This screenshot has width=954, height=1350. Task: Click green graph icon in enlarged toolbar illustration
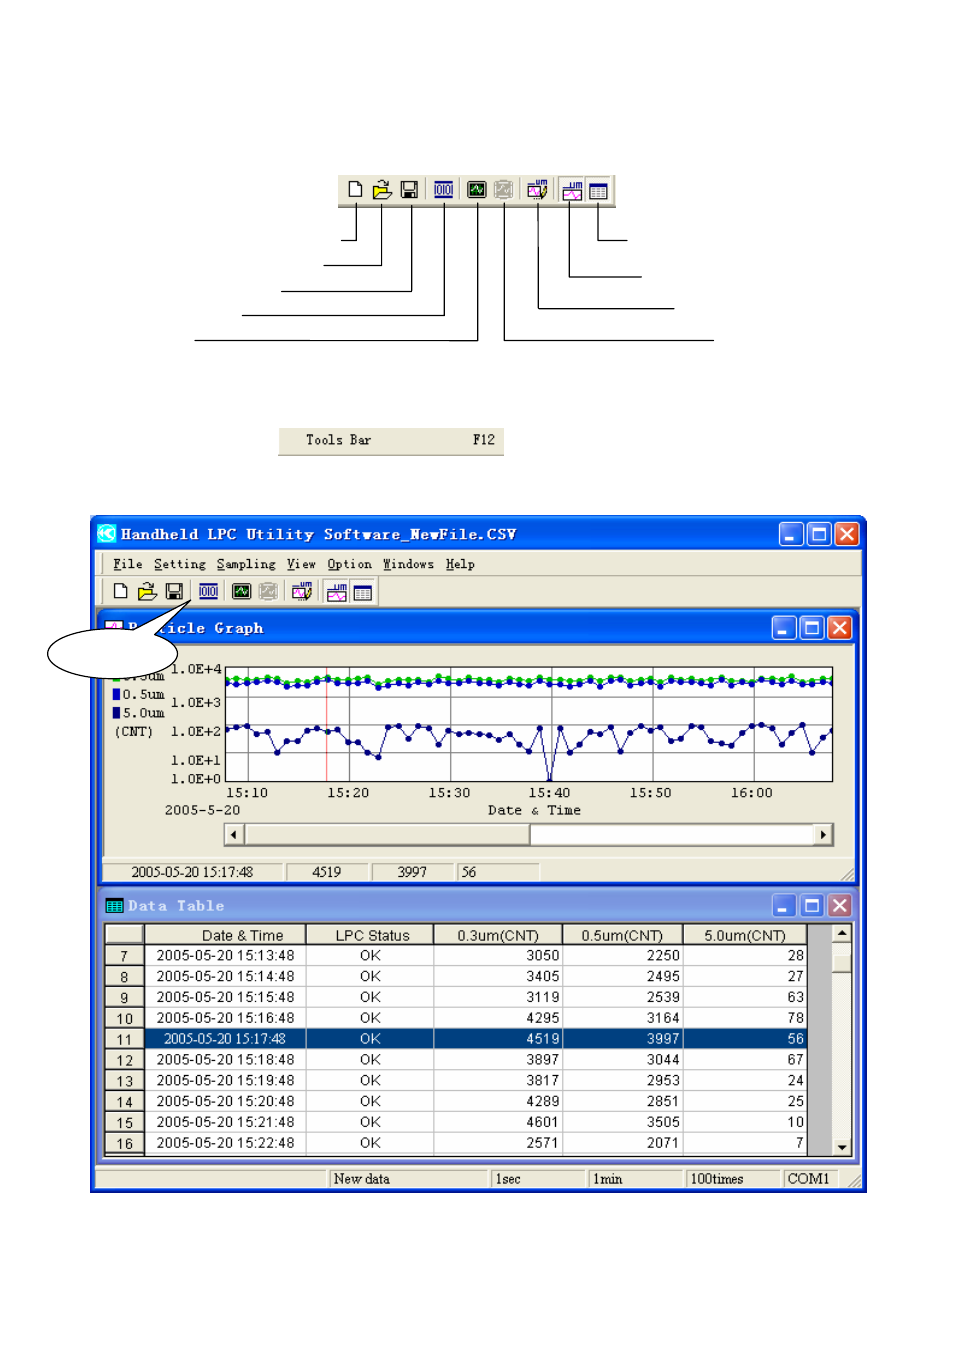477,190
